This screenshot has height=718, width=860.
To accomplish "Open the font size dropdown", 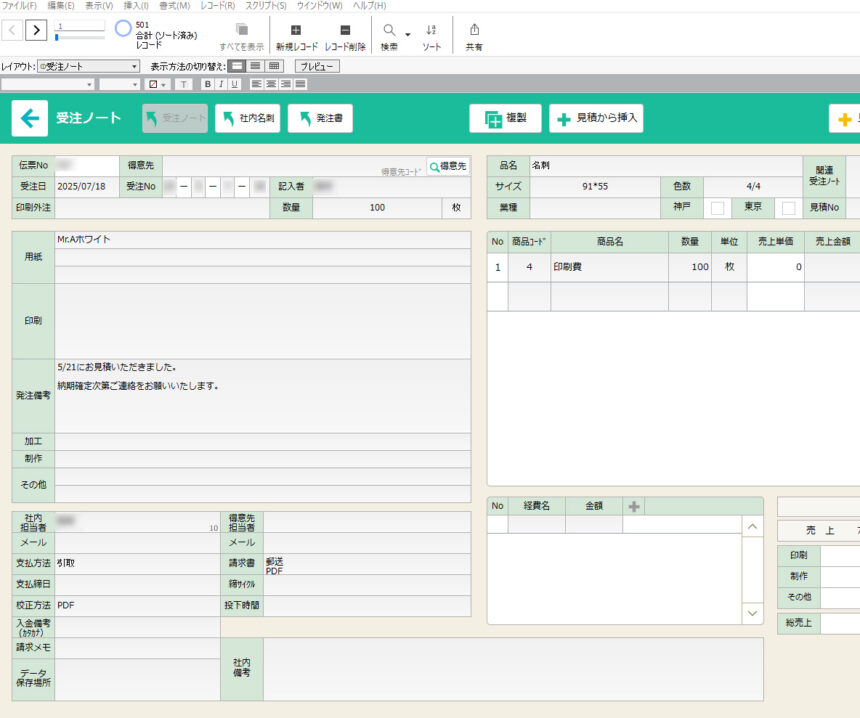I will (120, 84).
